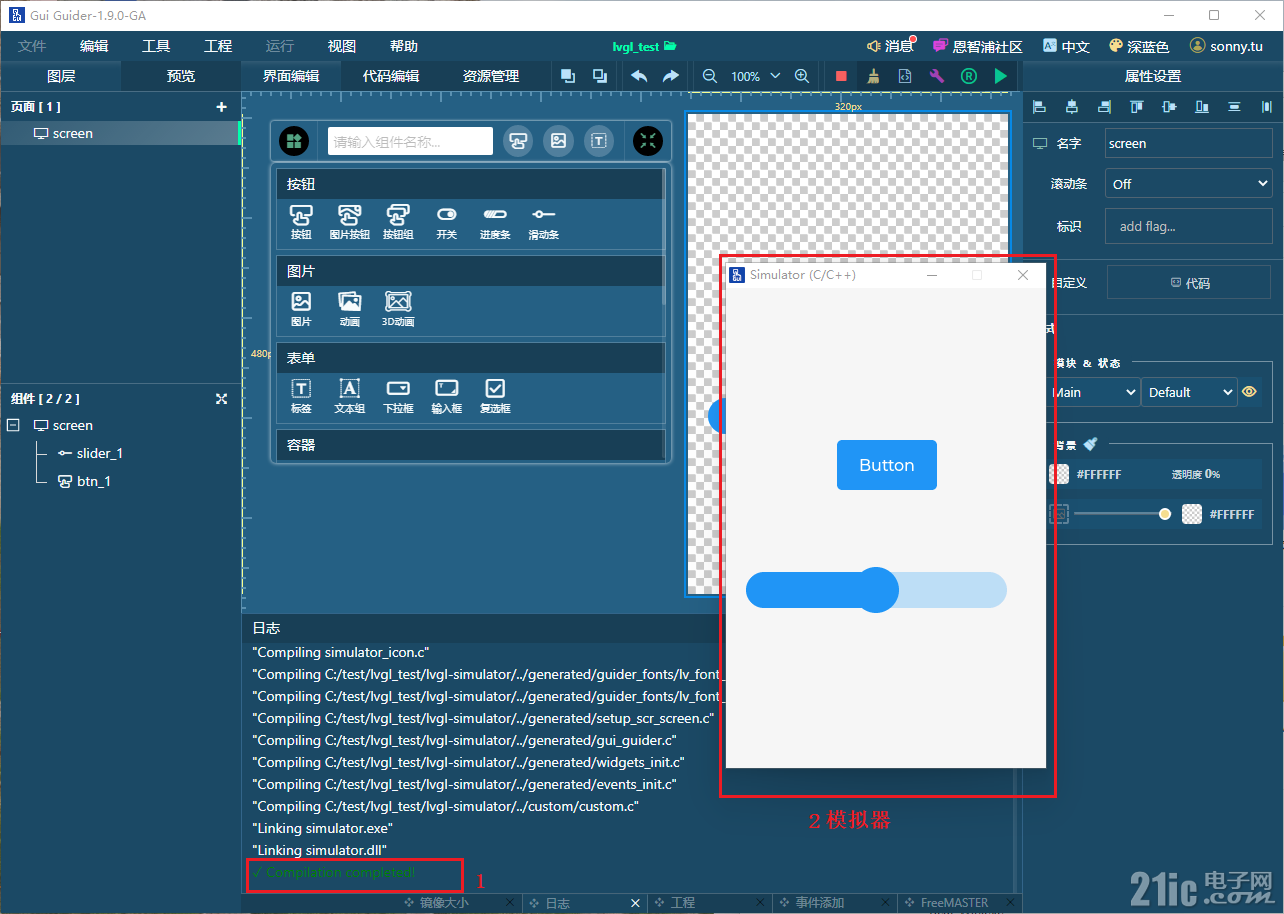Click the 消息 notifications button
Screen dimensions: 1284x914
(x=892, y=46)
